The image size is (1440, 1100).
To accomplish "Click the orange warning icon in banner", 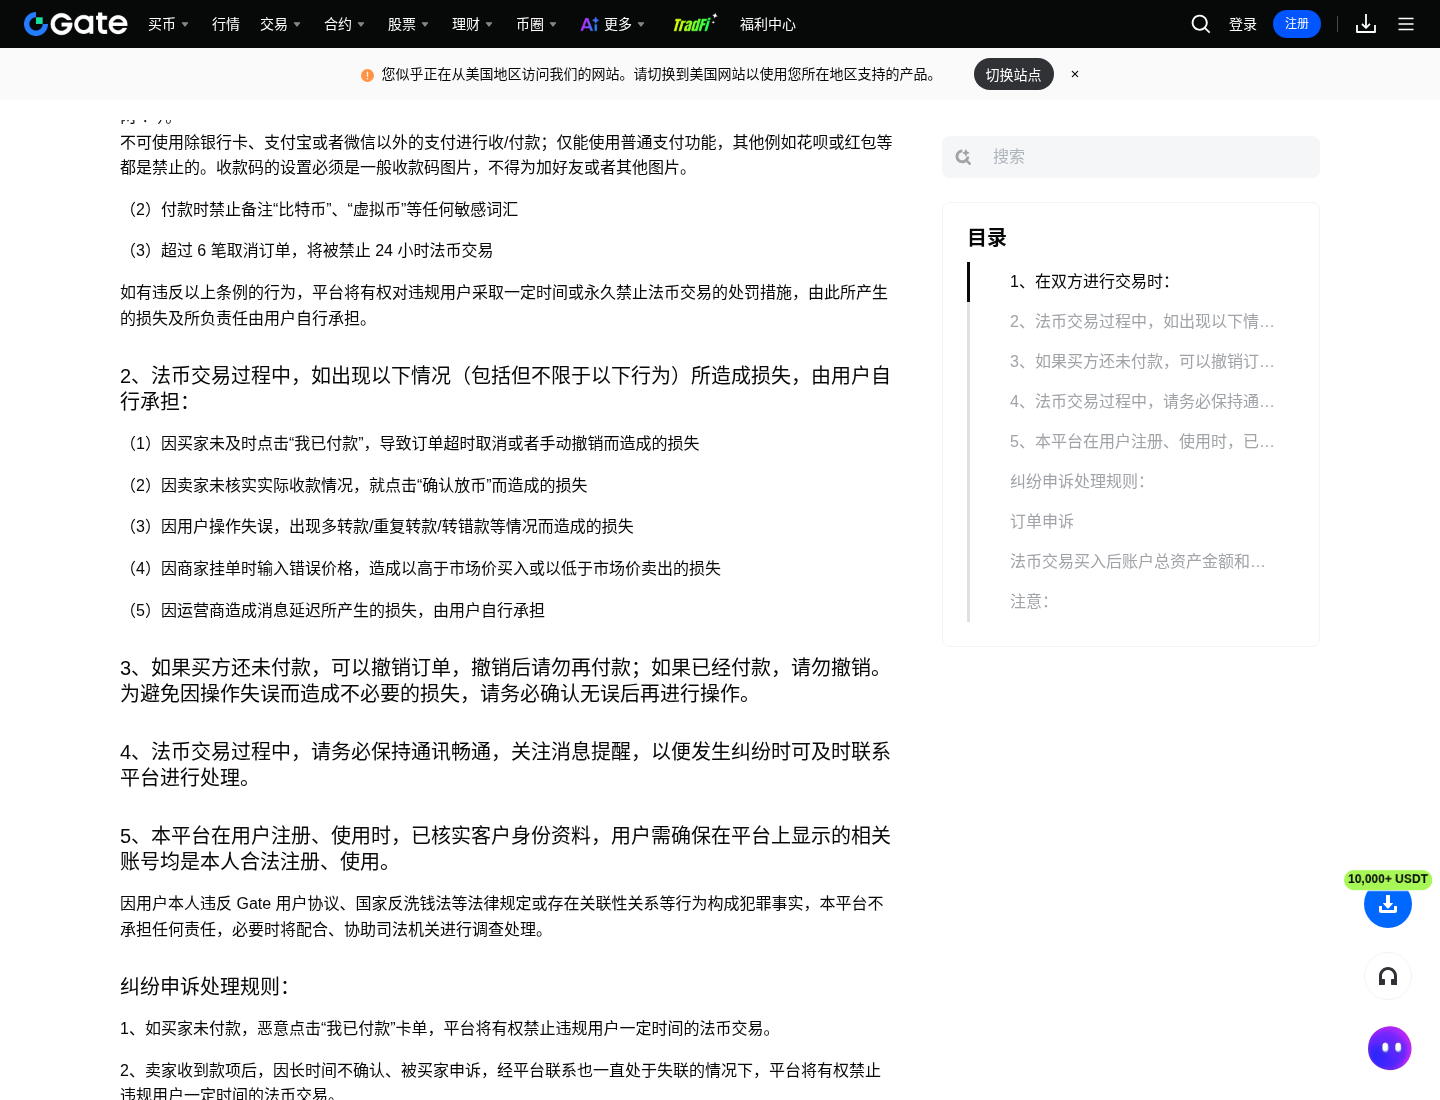I will [x=367, y=75].
